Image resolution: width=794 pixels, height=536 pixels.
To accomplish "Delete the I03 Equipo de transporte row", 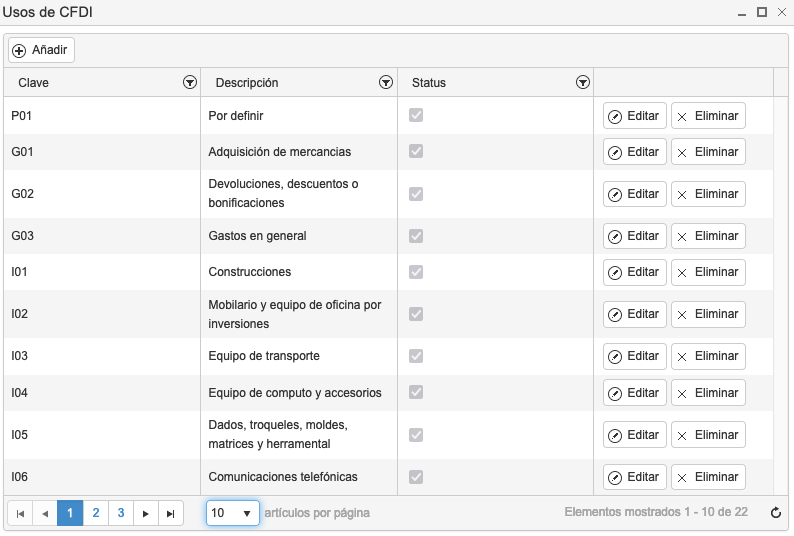I will click(x=708, y=356).
